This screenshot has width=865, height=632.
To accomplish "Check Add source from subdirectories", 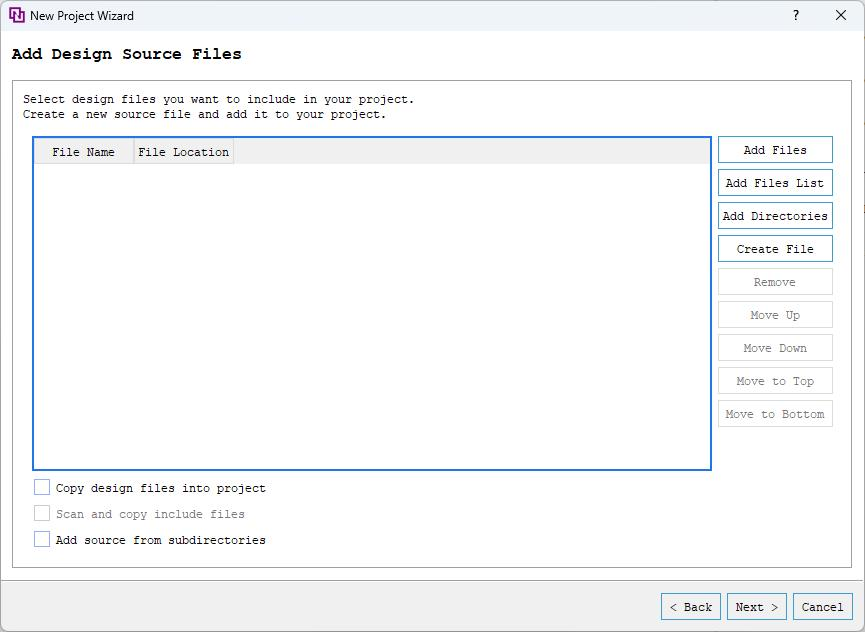I will point(42,540).
